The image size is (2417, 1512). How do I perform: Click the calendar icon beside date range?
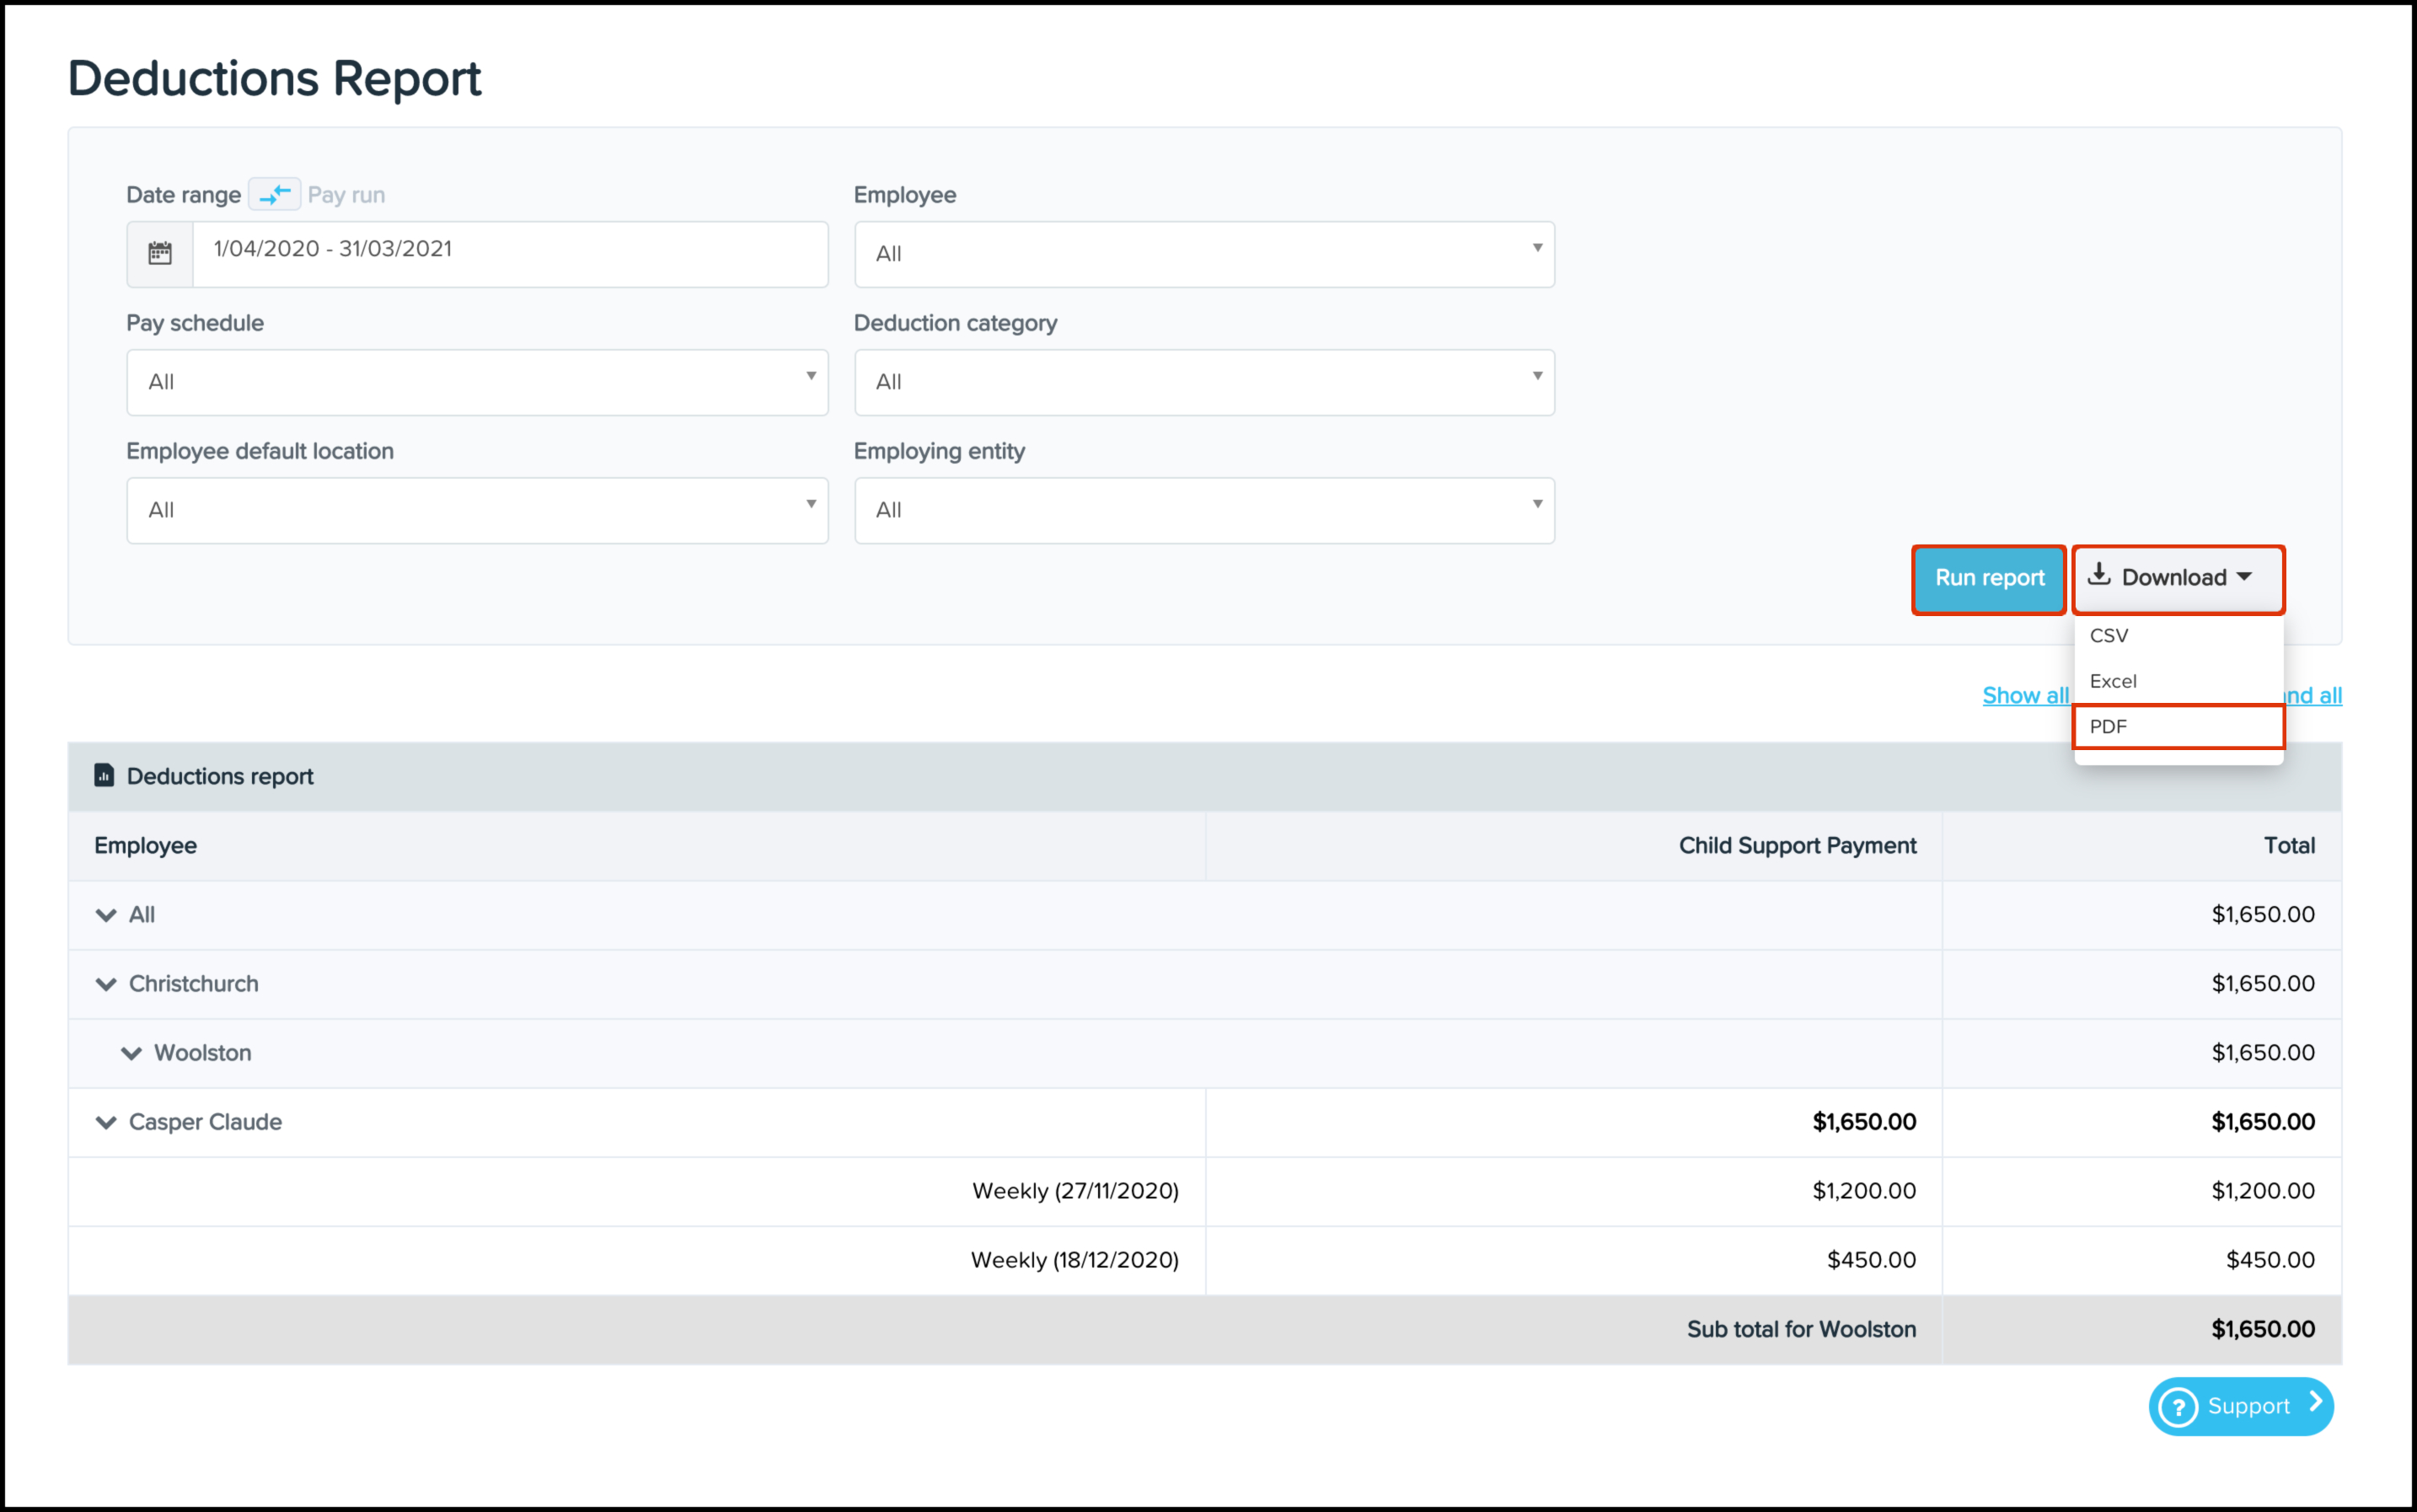point(160,253)
